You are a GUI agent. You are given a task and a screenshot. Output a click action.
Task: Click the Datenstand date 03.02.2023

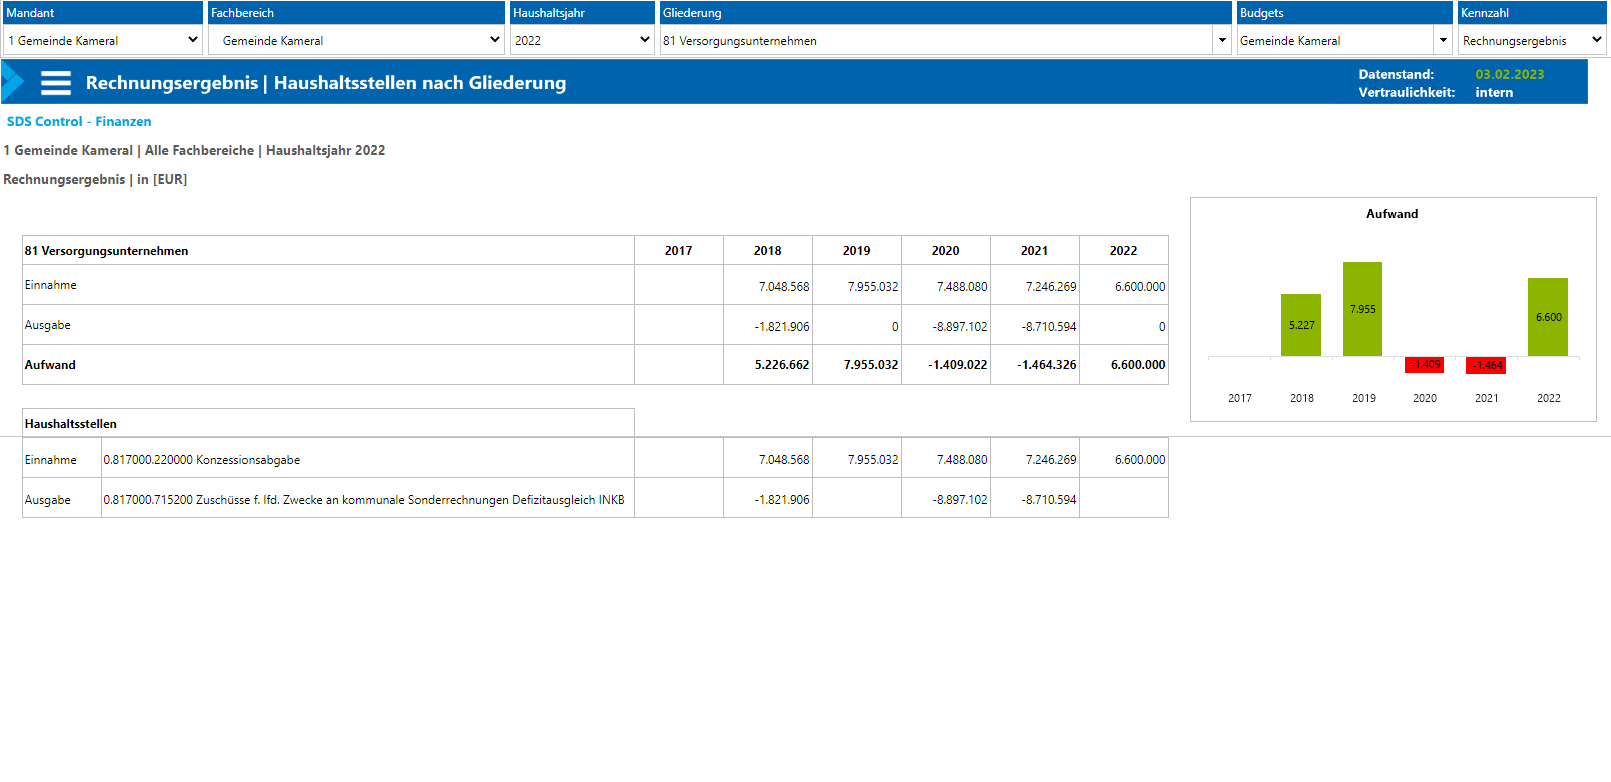1510,74
